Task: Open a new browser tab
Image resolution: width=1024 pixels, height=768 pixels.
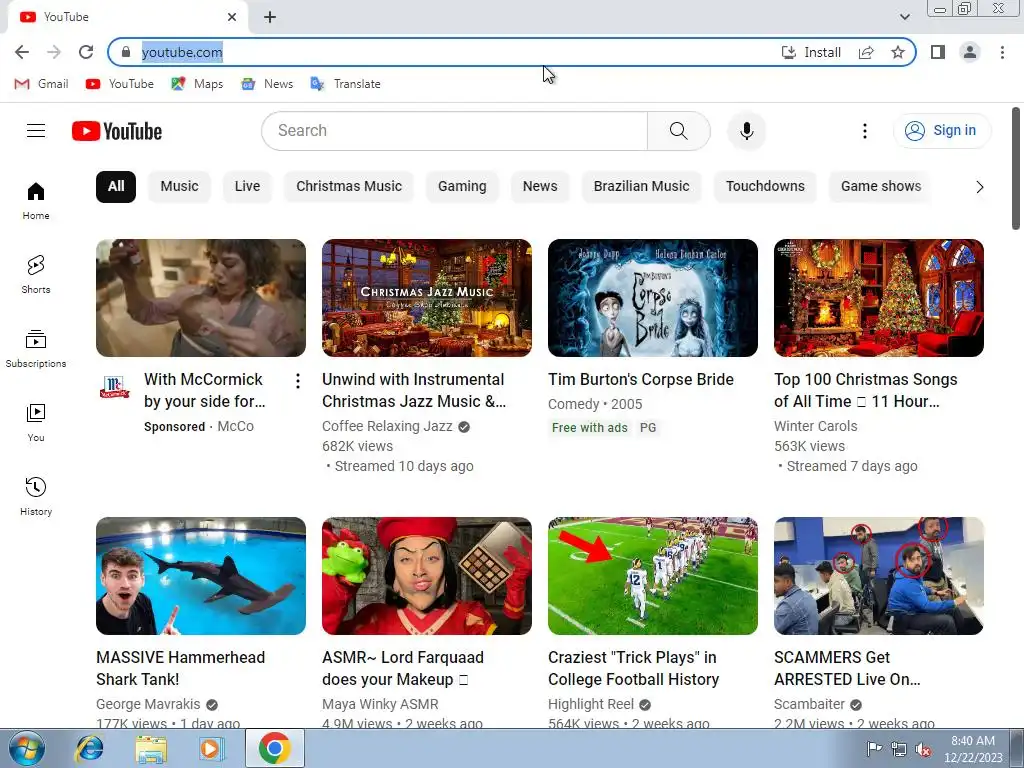Action: tap(270, 17)
